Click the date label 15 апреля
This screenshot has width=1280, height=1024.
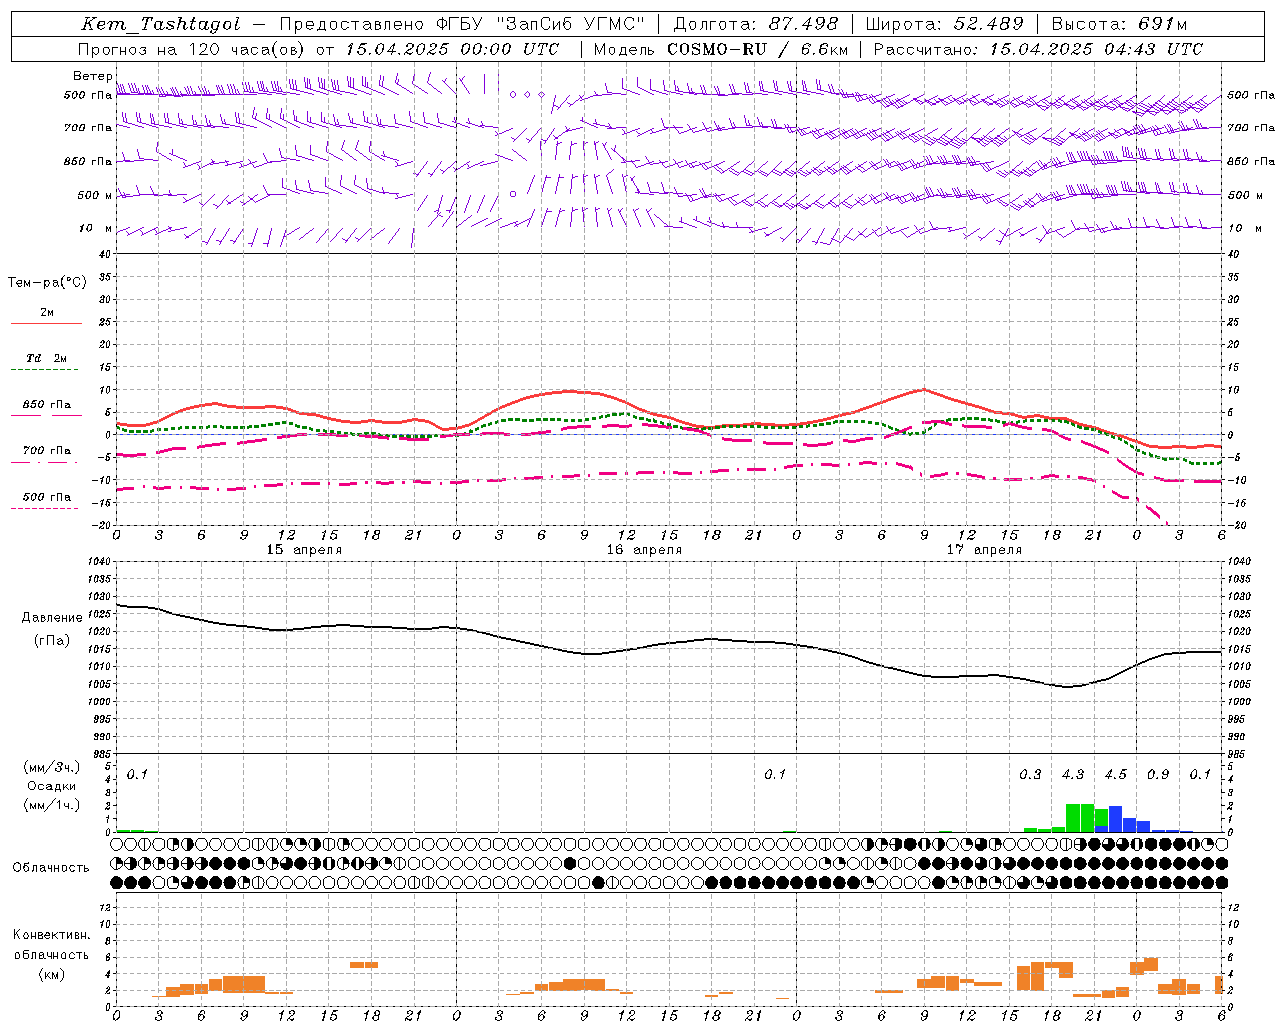click(x=304, y=550)
